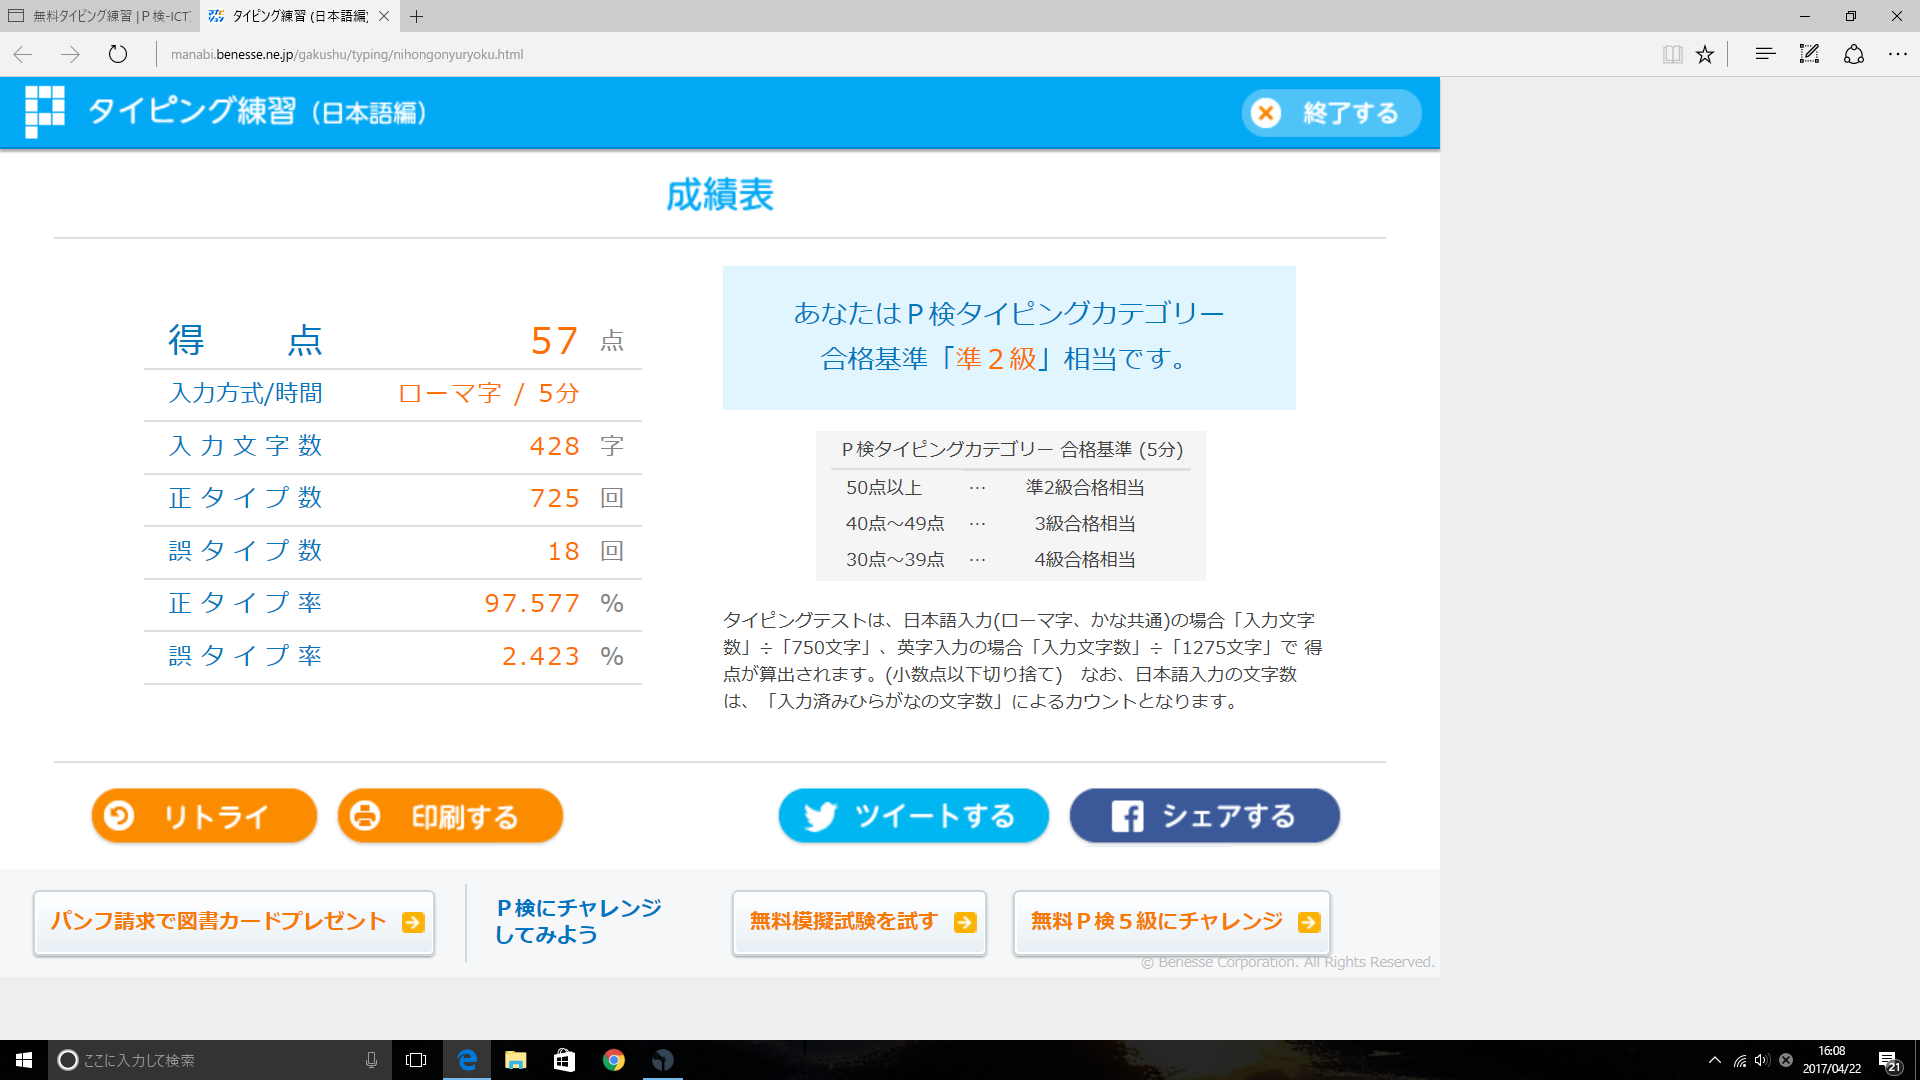Click the network icon in system tray
The height and width of the screenshot is (1080, 1920).
1740,1060
